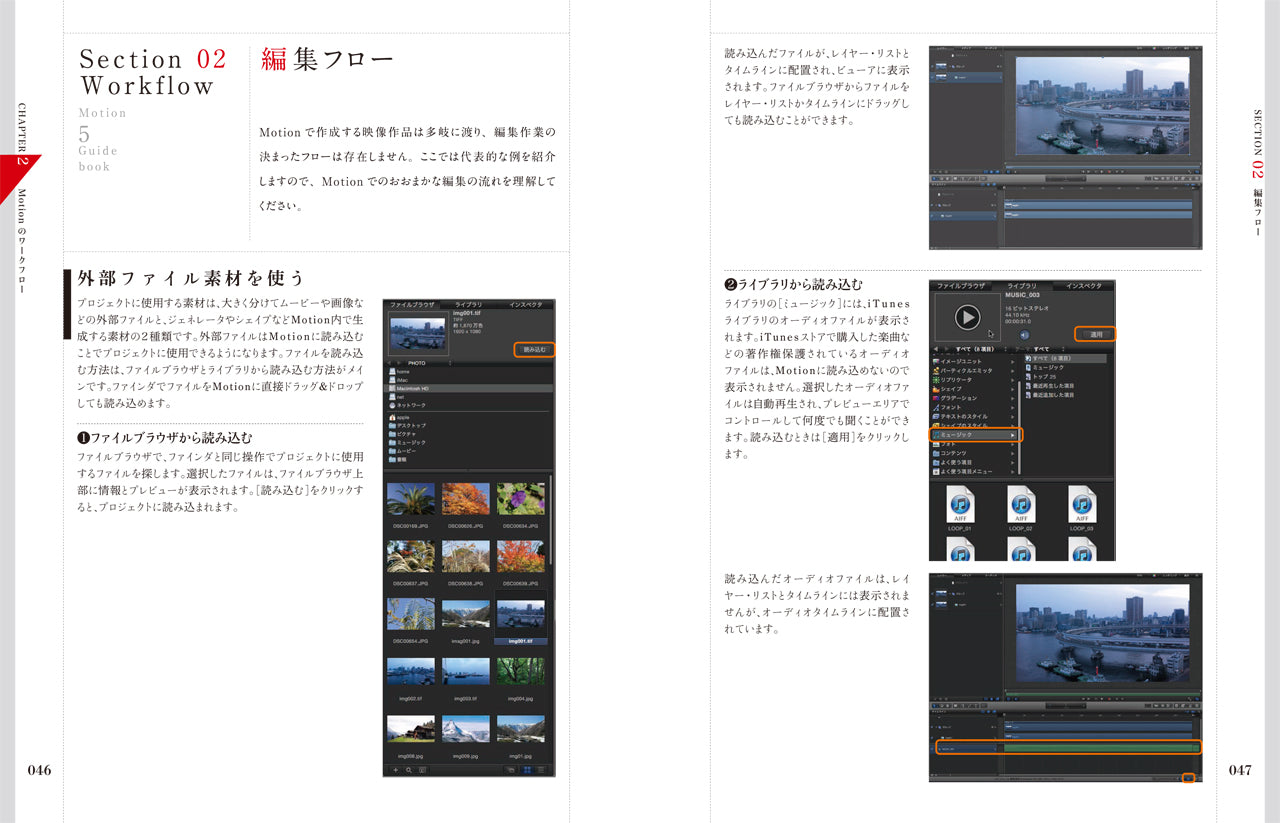This screenshot has width=1280, height=823.
Task: Select the ミュージック playlist in right column
Action: (1065, 367)
